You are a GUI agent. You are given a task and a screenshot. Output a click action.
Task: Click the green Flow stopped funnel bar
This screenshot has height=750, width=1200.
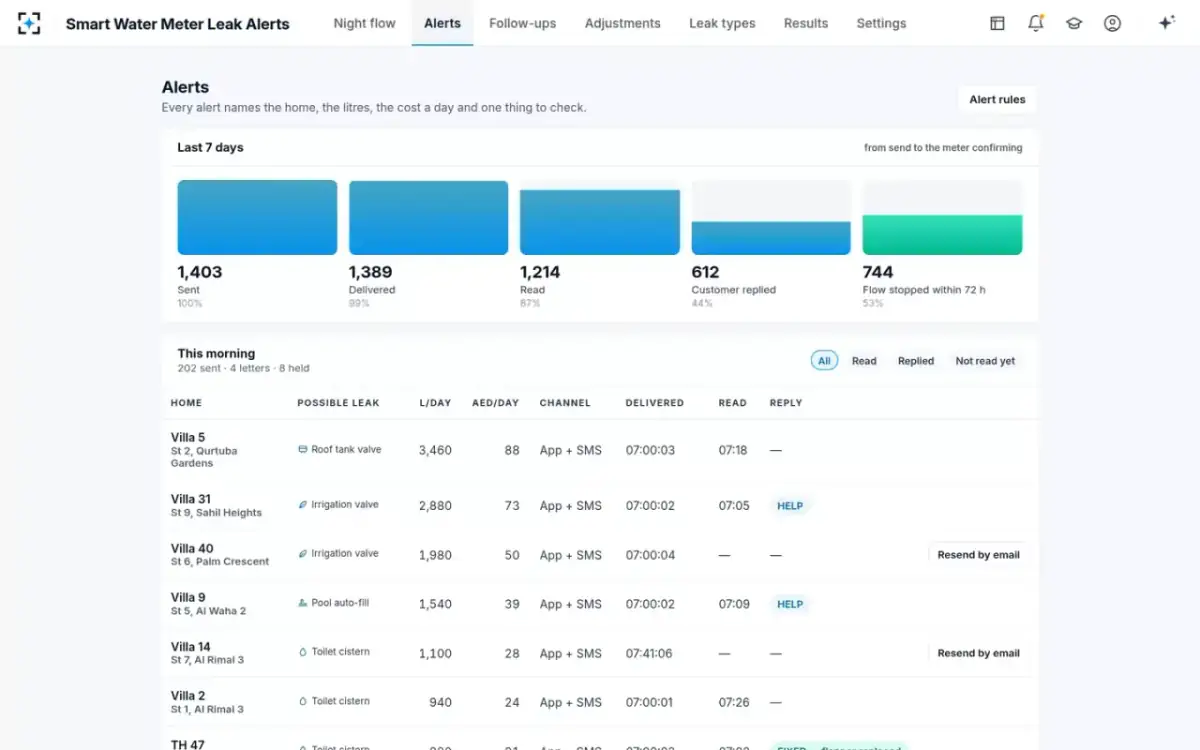(x=942, y=235)
